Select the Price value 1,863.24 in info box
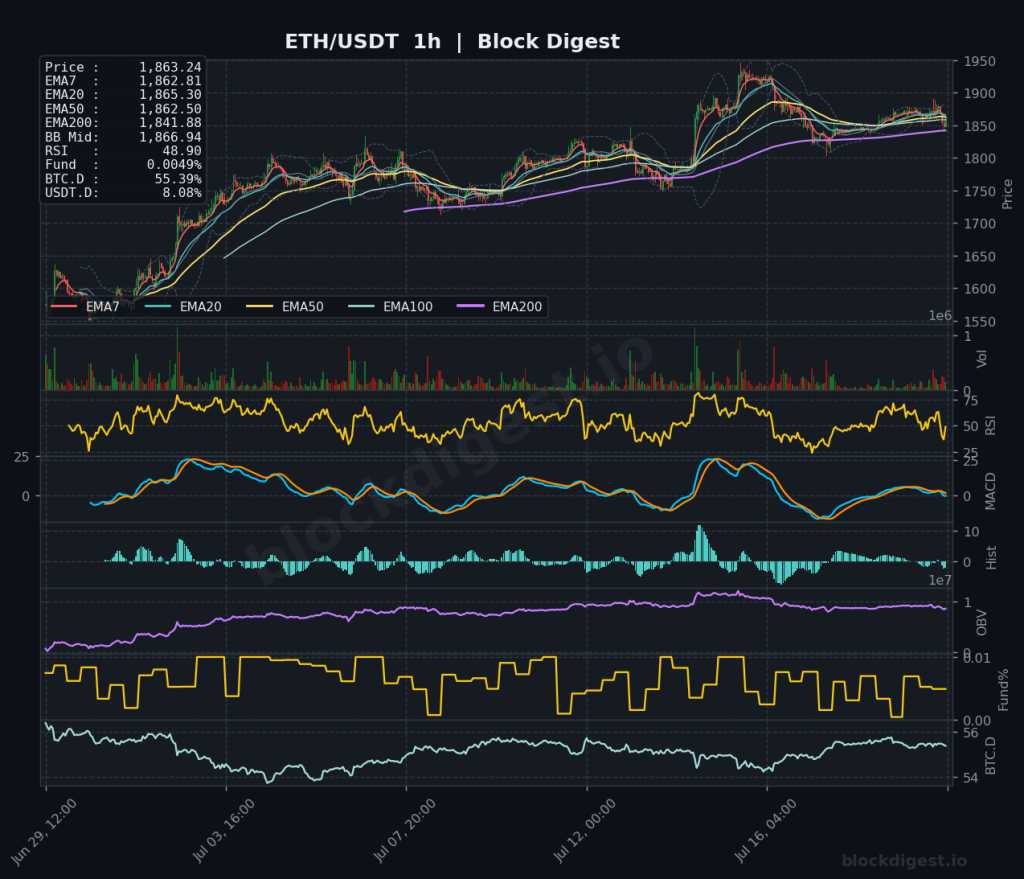The height and width of the screenshot is (879, 1024). pos(170,67)
